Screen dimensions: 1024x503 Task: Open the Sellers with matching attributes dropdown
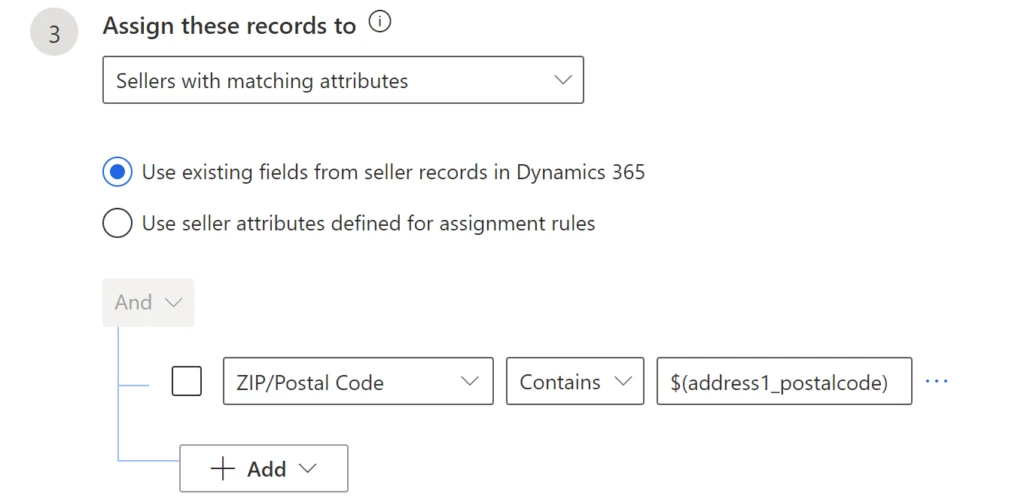pos(343,80)
